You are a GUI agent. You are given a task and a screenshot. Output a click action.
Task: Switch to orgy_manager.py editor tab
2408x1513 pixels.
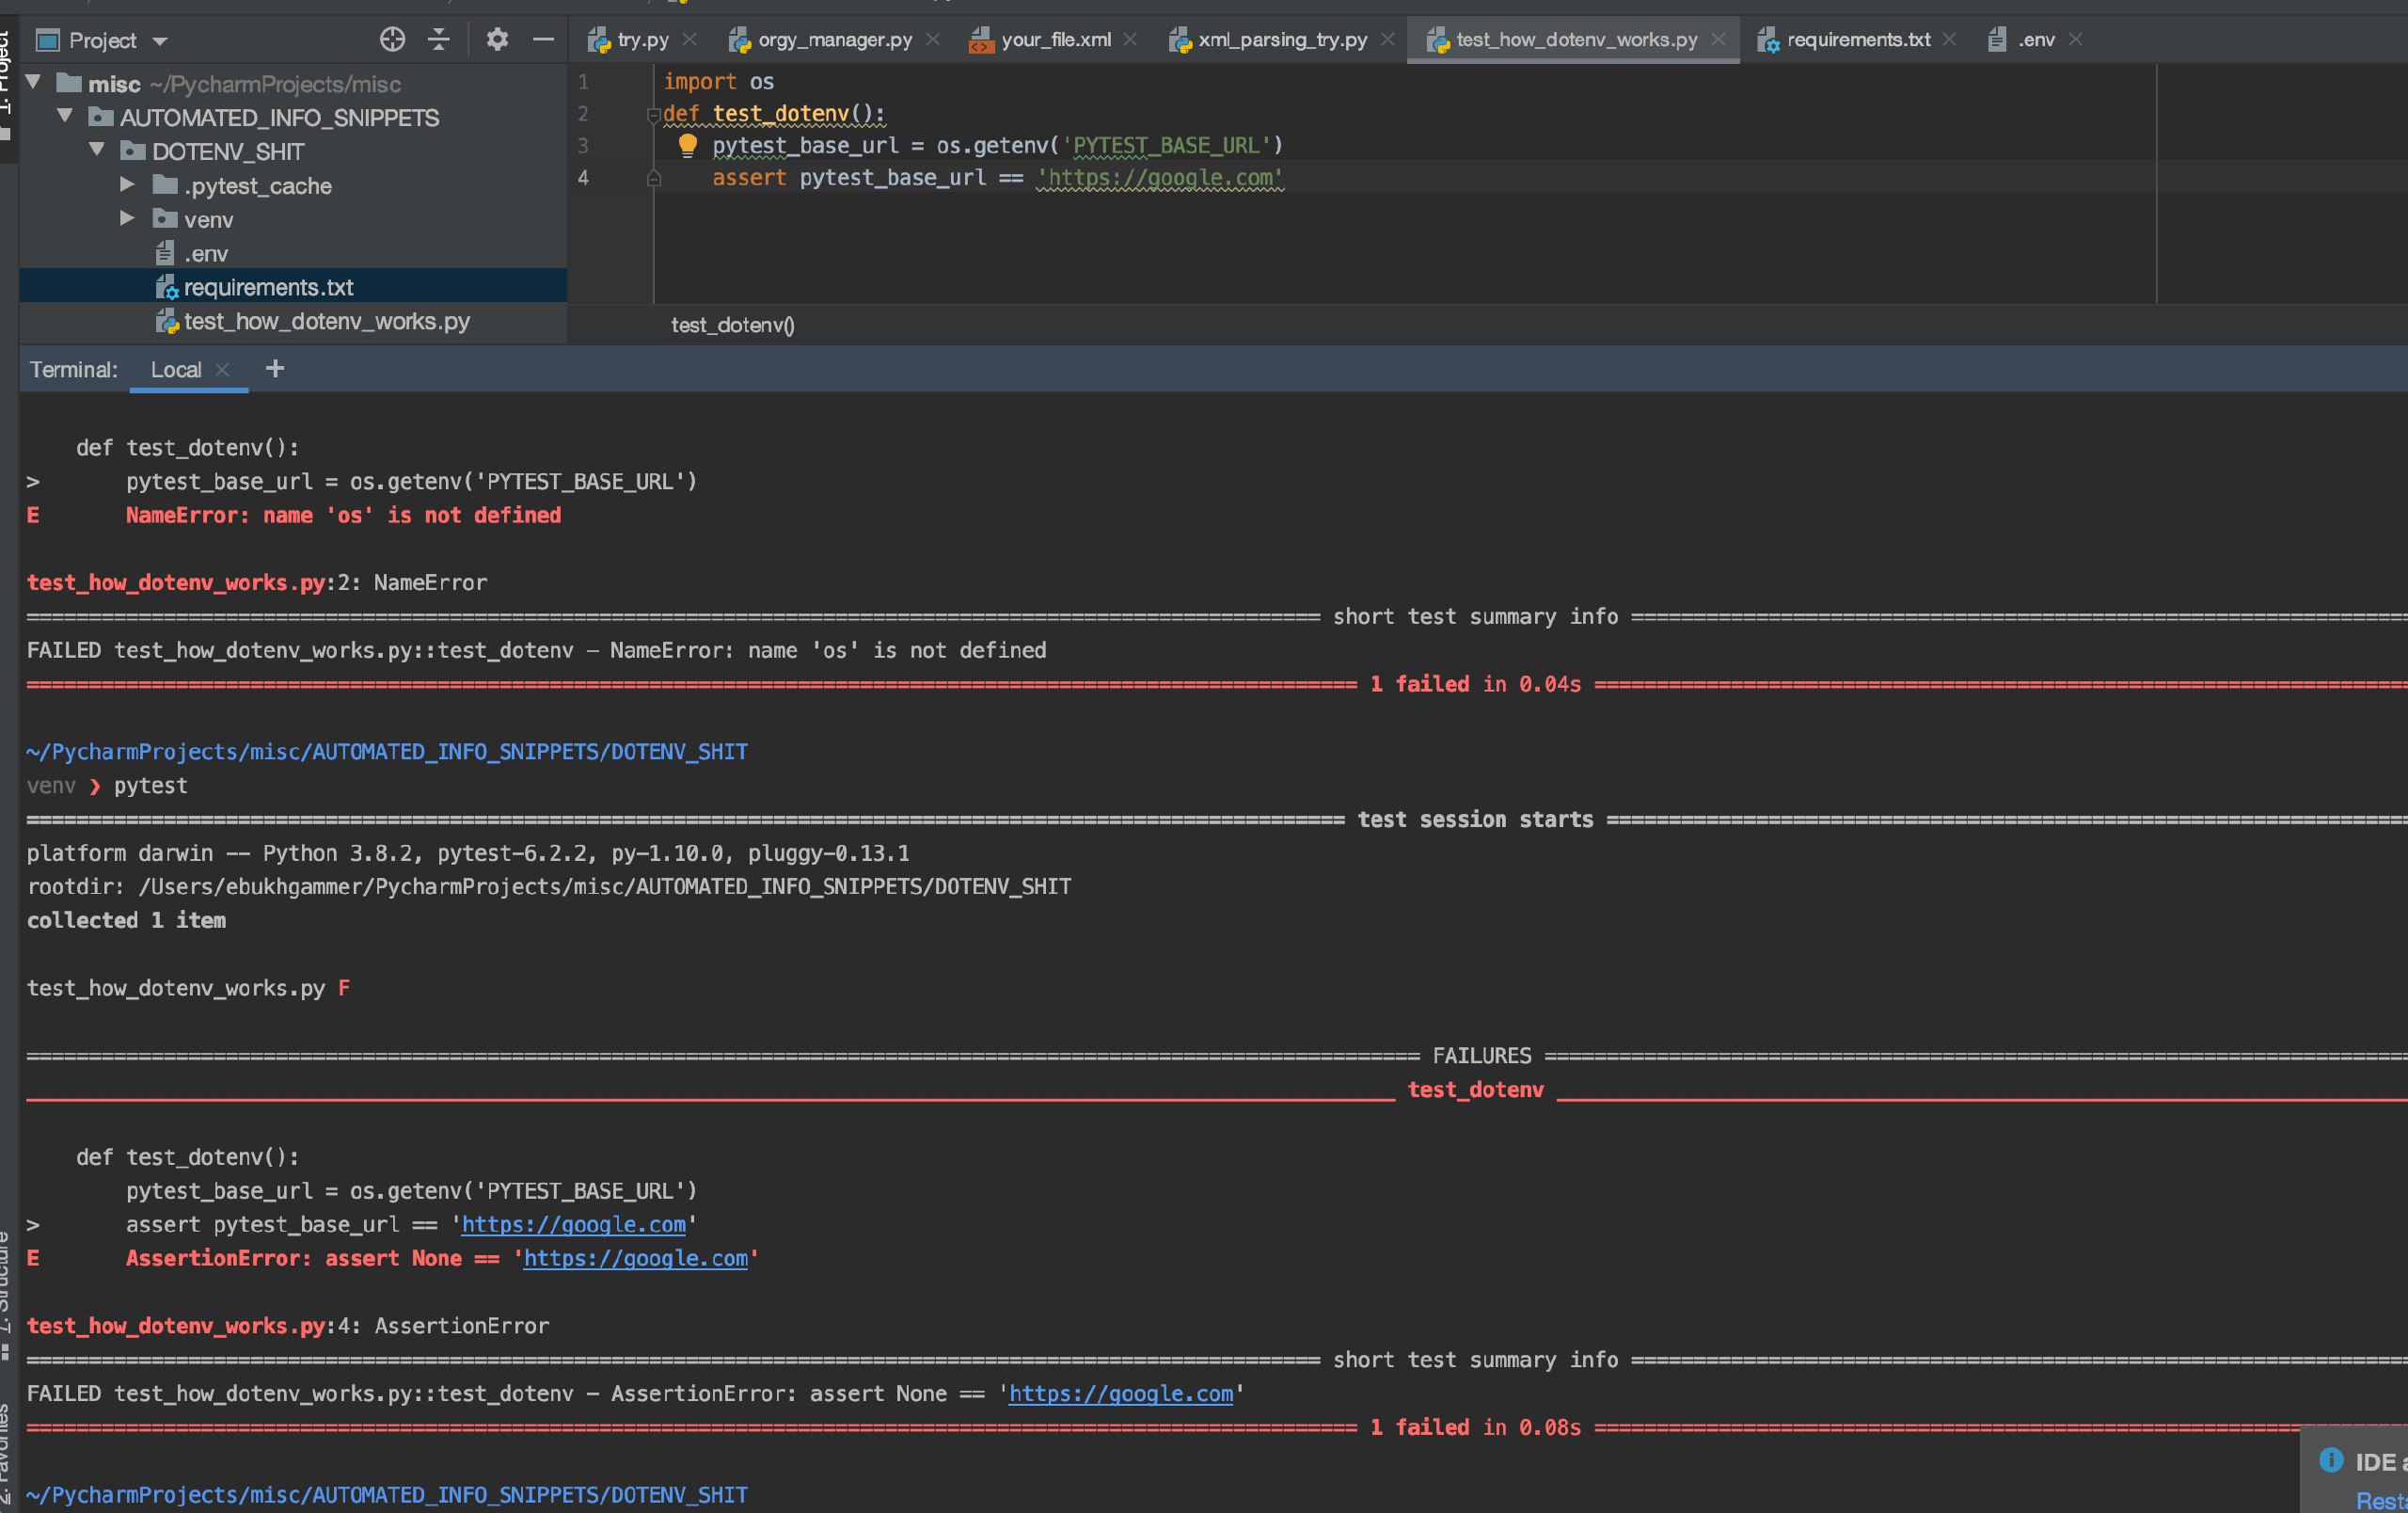(834, 40)
